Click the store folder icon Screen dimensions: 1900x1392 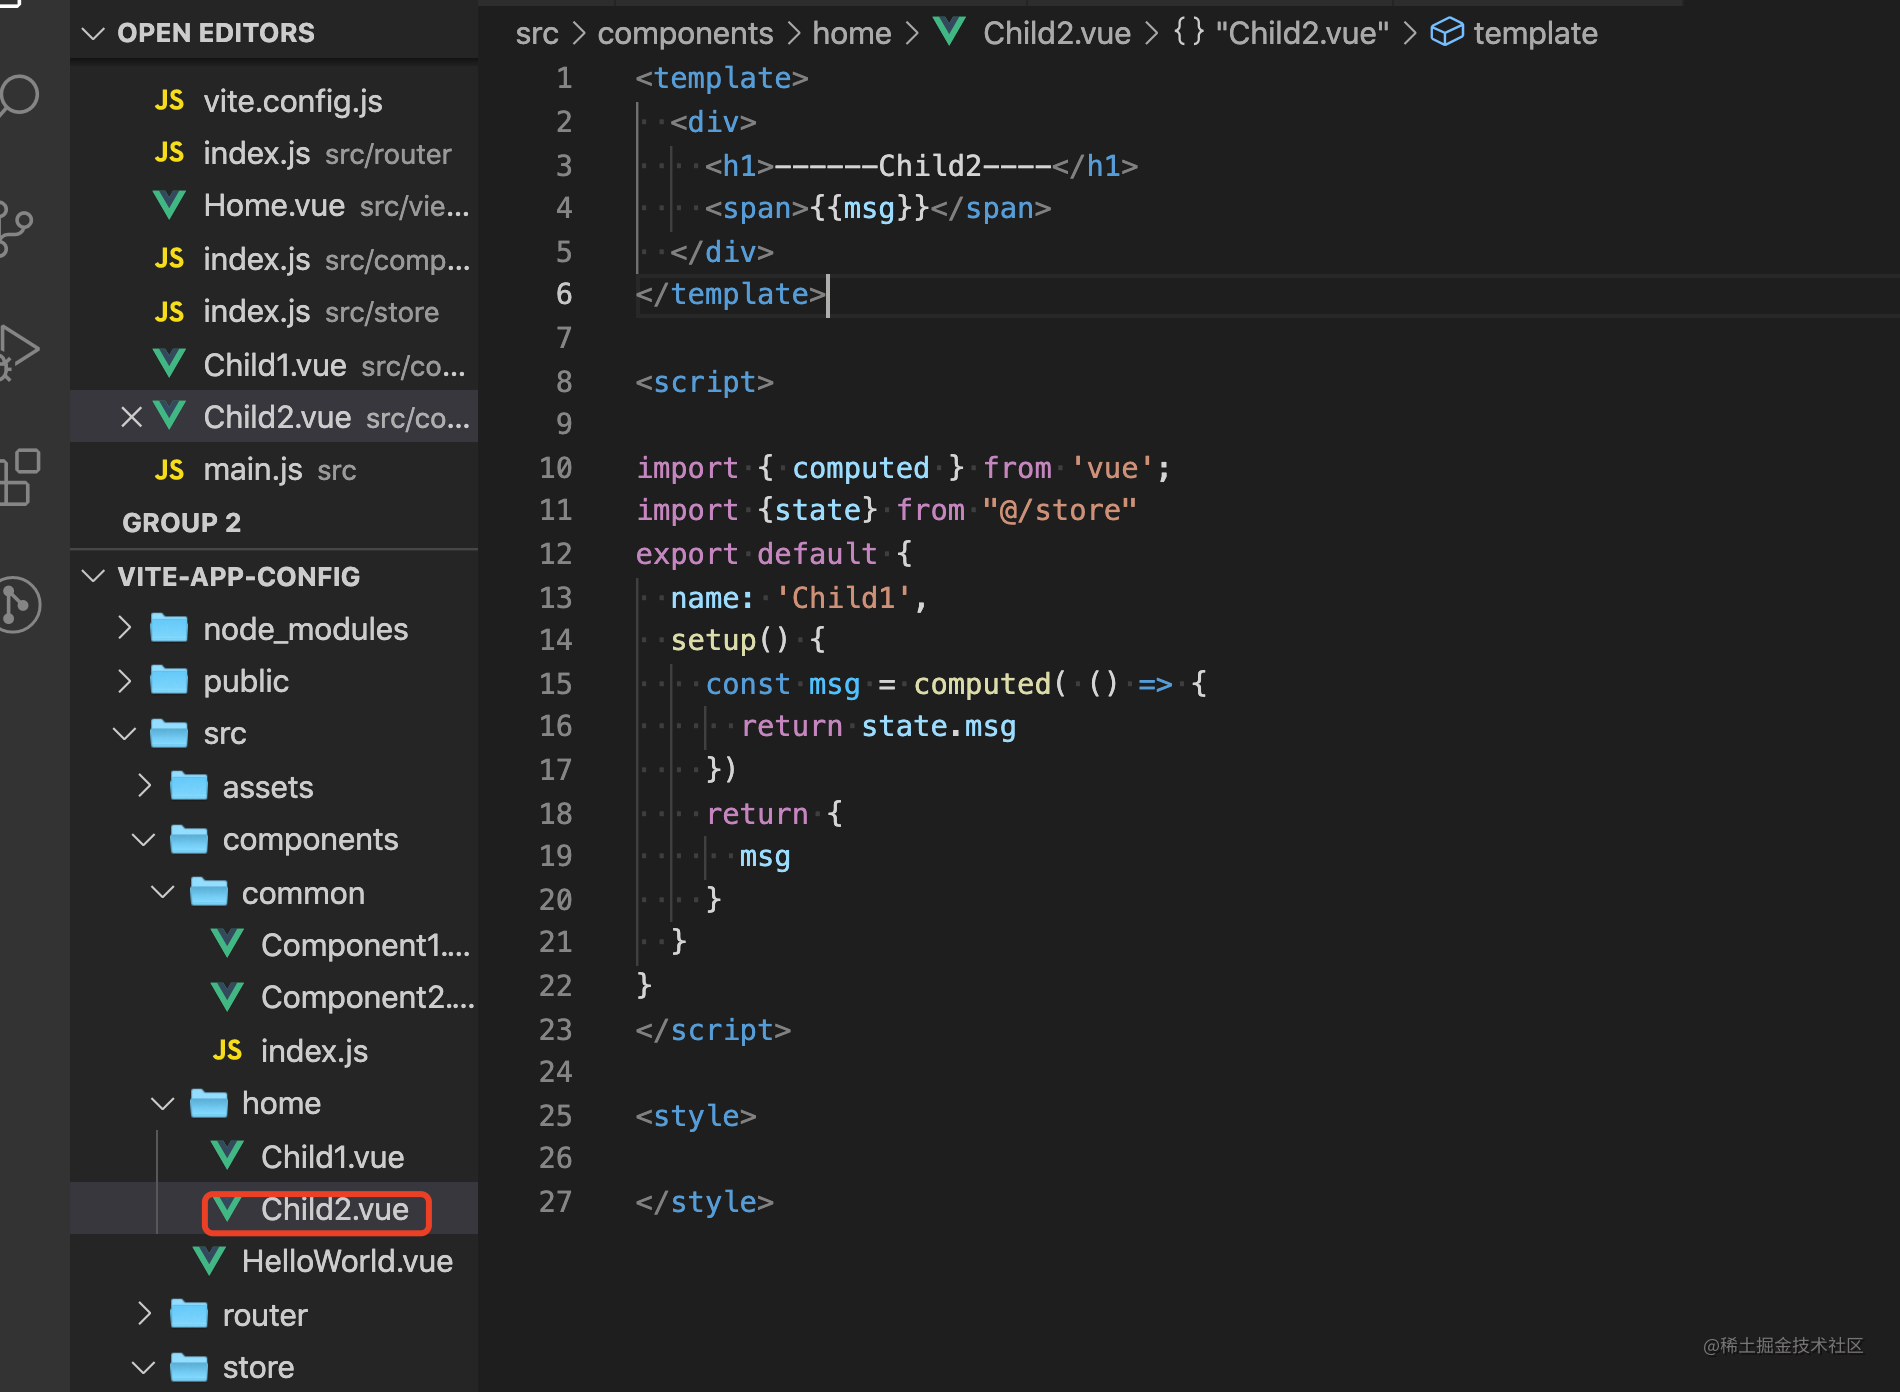189,1366
